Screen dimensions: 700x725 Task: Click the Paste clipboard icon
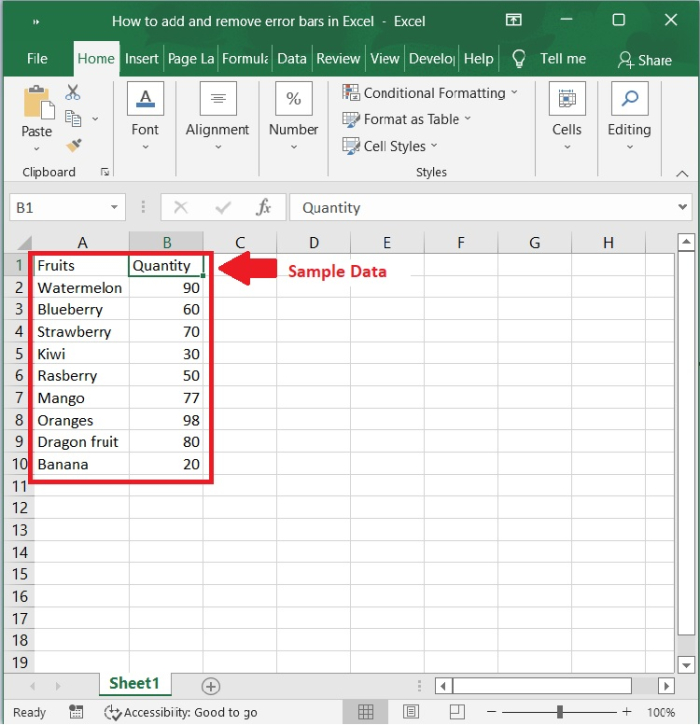point(38,102)
